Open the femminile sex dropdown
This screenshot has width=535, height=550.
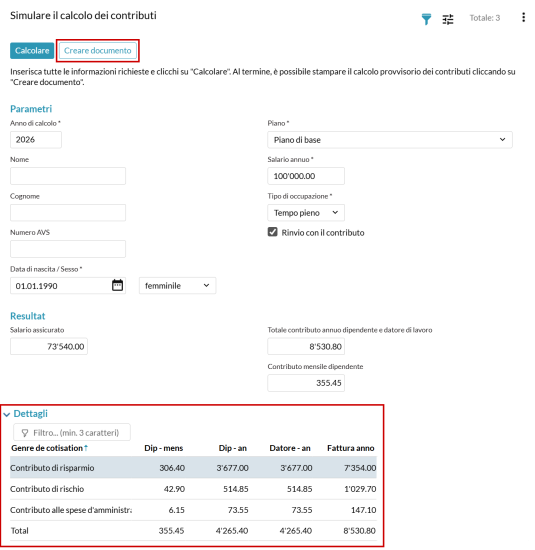tap(178, 286)
